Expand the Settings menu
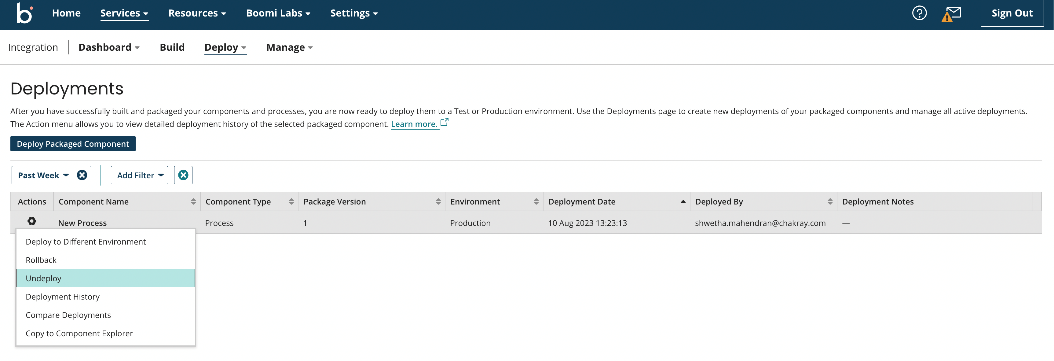Viewport: 1054px width, 361px height. point(354,13)
